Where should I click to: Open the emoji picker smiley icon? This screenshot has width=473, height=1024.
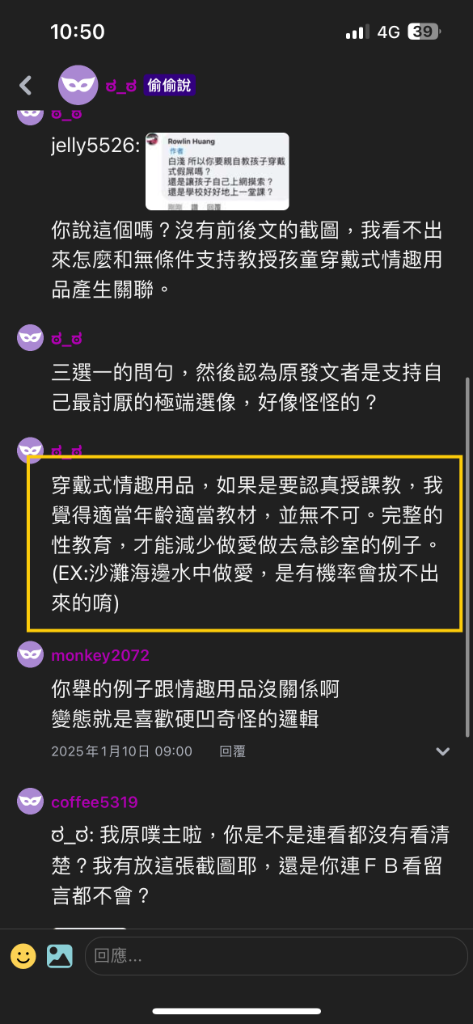coord(23,957)
